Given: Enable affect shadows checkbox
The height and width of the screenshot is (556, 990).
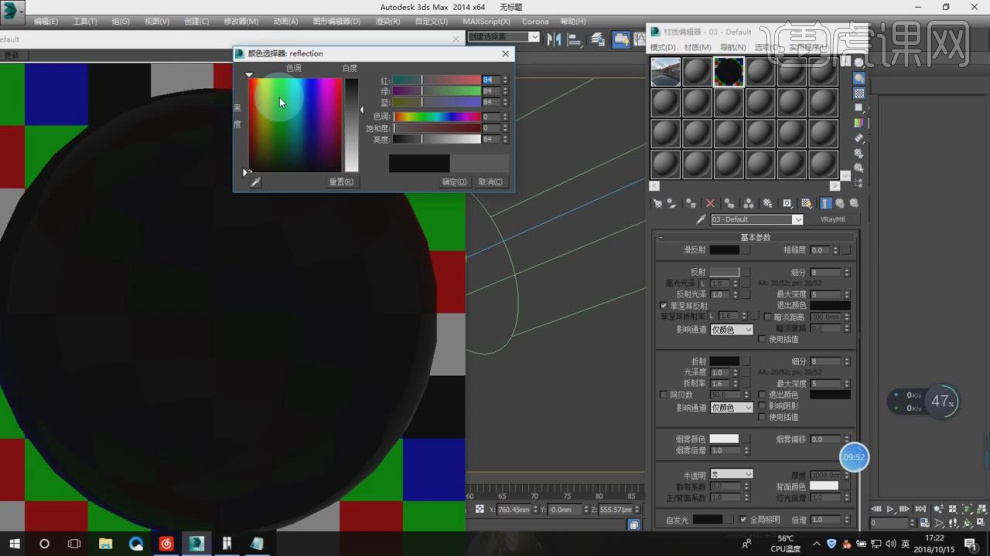Looking at the screenshot, I should (762, 406).
